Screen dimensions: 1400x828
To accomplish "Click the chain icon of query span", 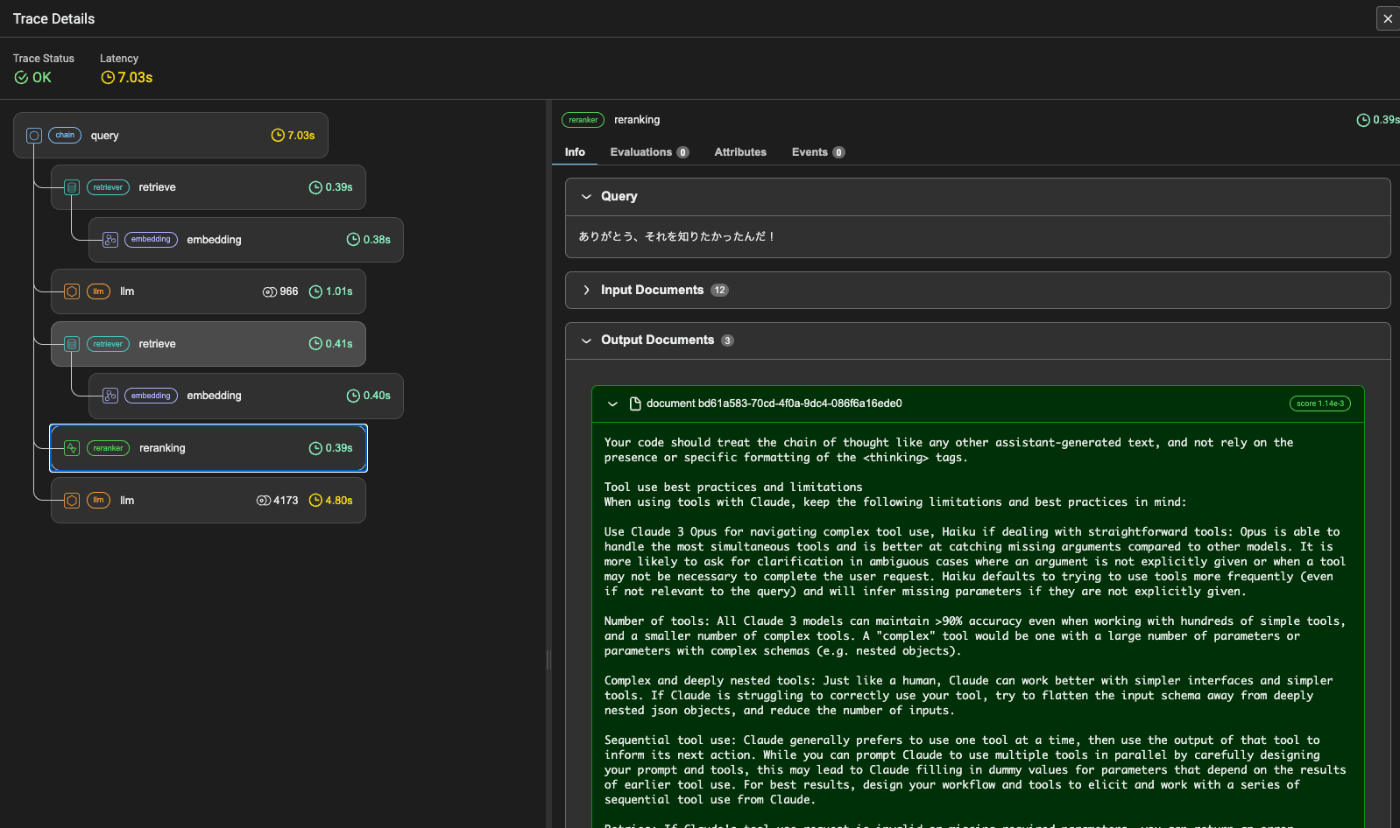I will click(x=33, y=135).
